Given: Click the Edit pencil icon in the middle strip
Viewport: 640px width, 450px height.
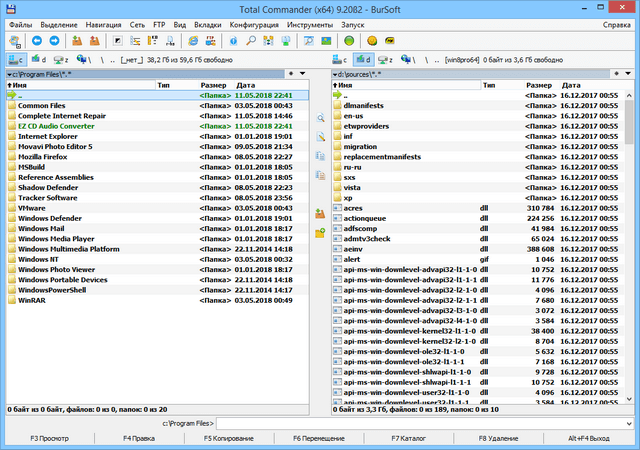Looking at the screenshot, I should (320, 137).
